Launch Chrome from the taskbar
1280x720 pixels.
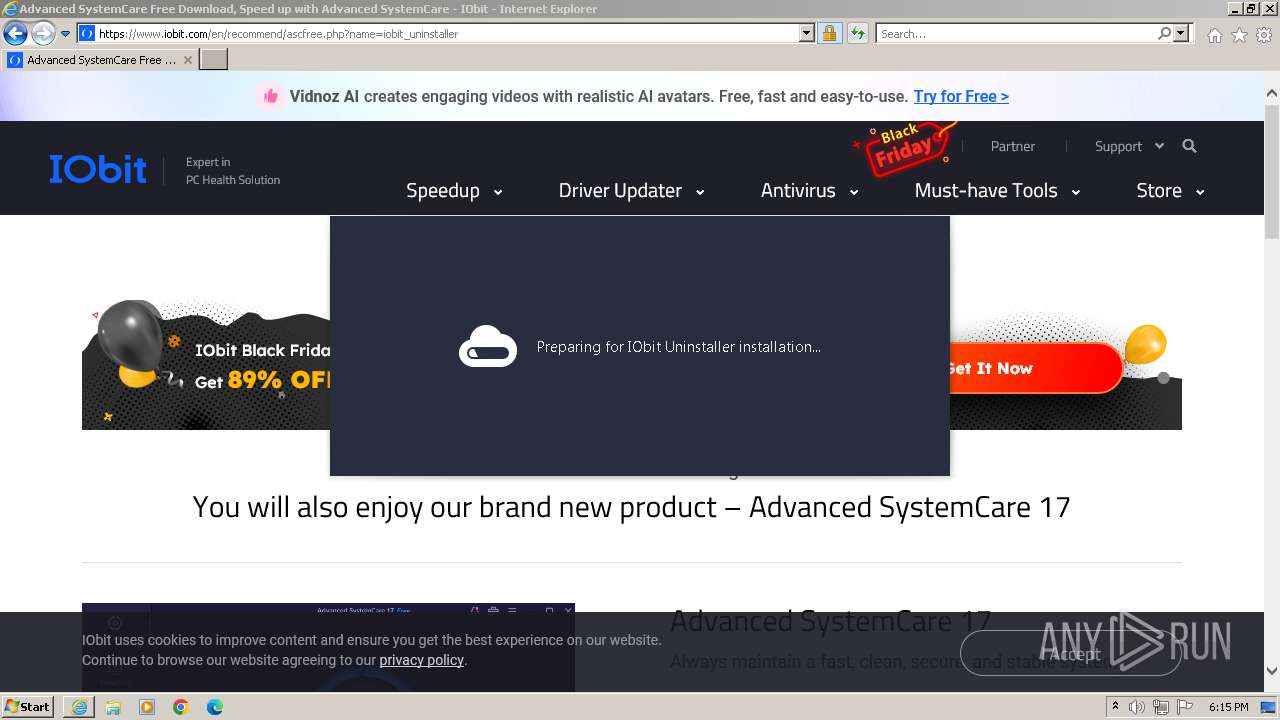pyautogui.click(x=181, y=707)
